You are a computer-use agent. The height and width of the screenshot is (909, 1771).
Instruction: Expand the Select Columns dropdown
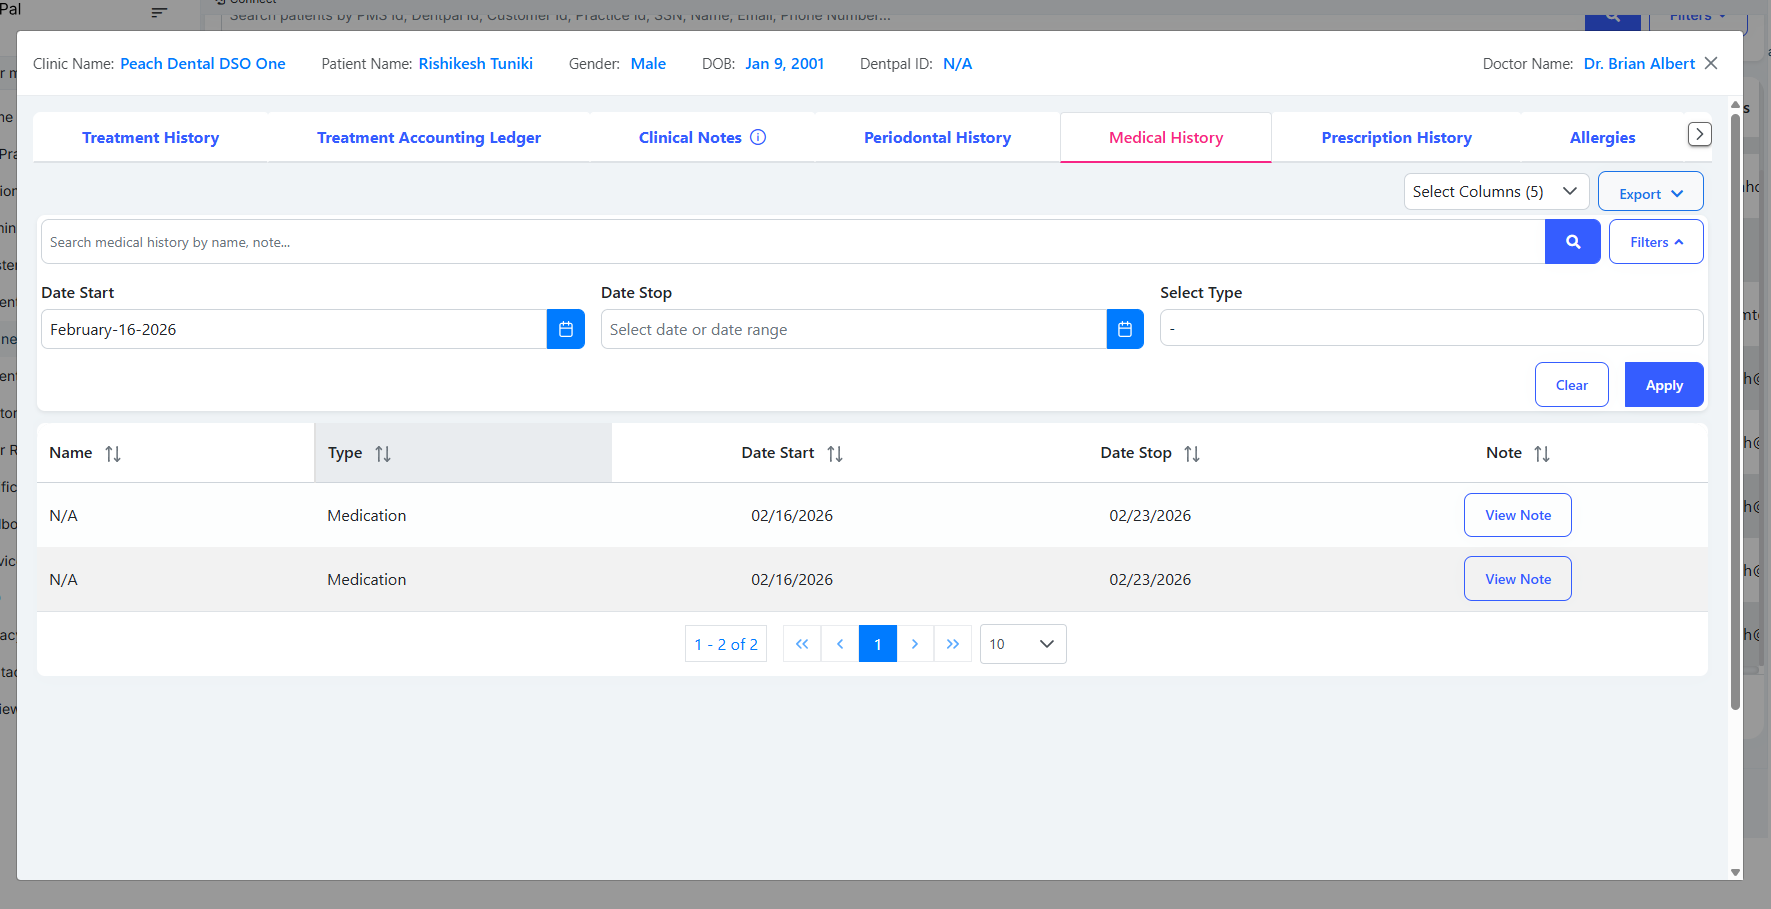1495,191
